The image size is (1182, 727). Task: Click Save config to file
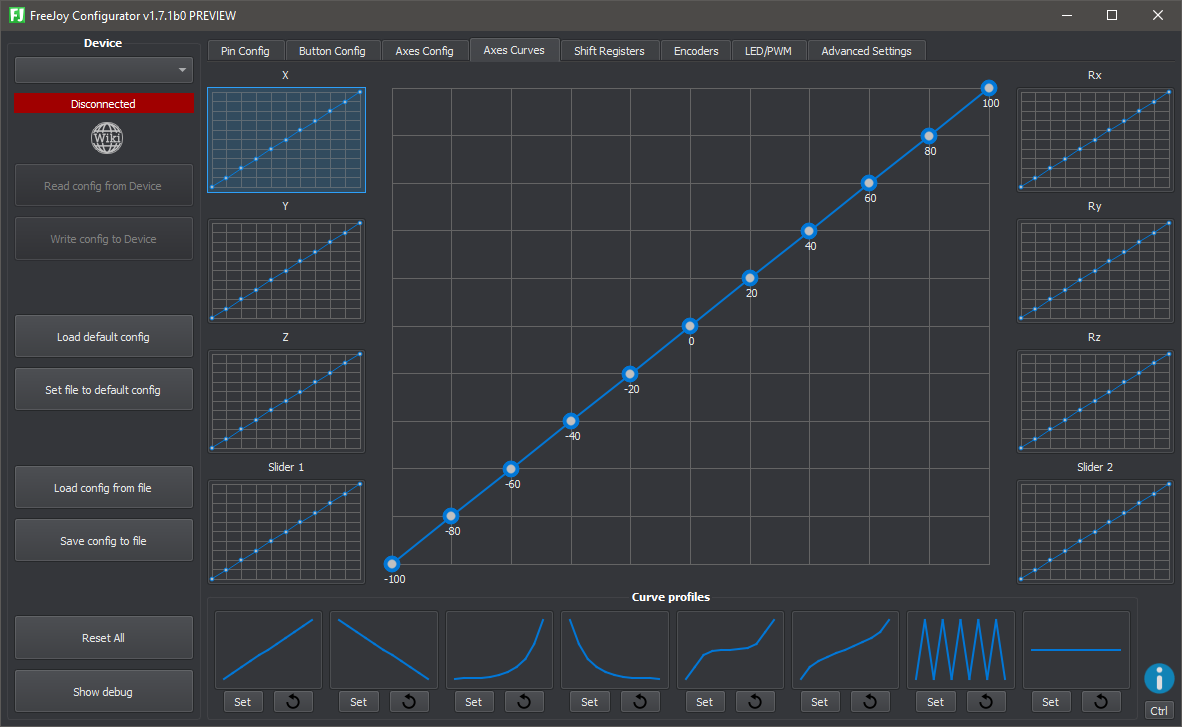pos(103,540)
